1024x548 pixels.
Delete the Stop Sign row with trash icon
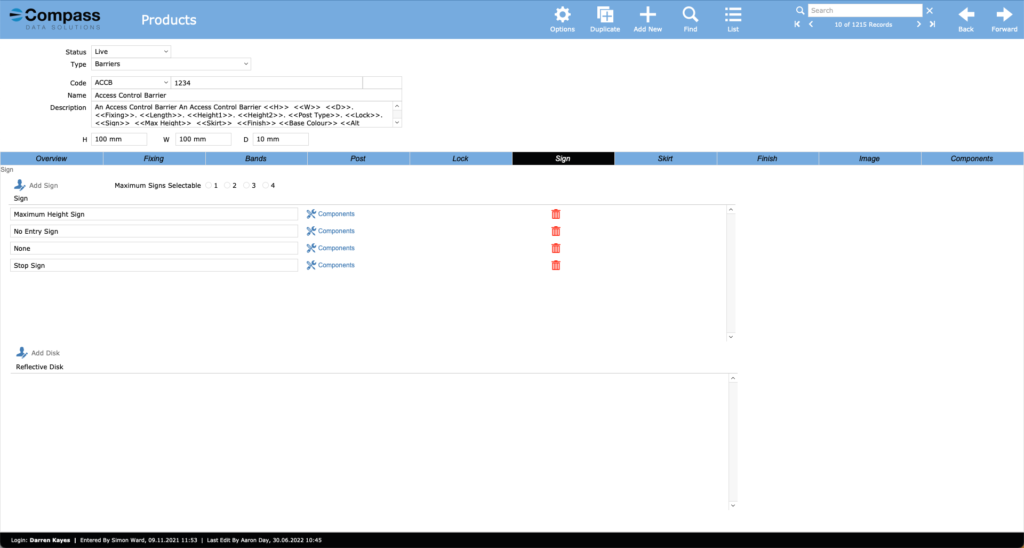[x=556, y=265]
